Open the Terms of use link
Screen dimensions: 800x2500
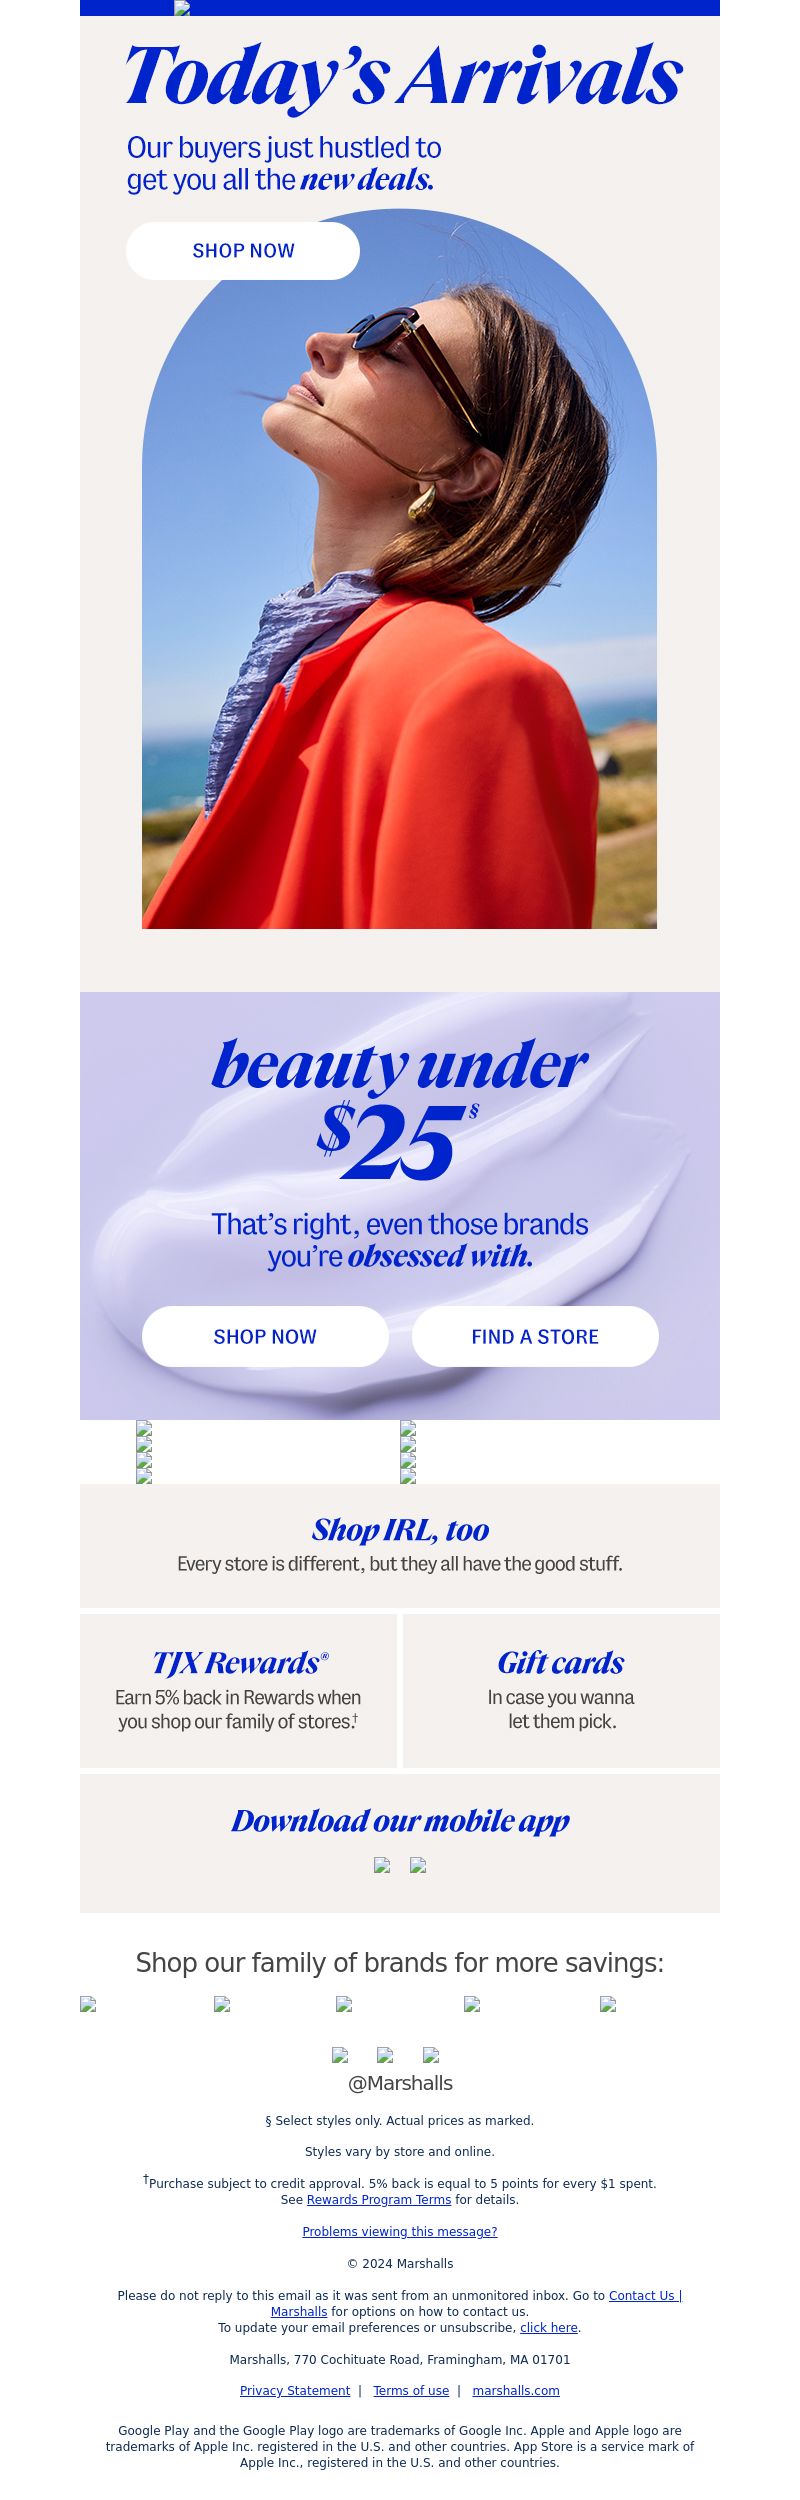pyautogui.click(x=411, y=2391)
